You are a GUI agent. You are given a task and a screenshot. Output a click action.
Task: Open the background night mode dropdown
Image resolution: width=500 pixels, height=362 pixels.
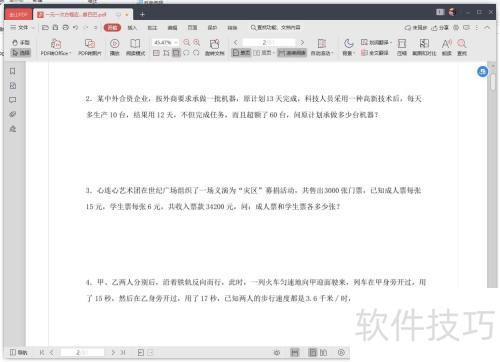(349, 47)
